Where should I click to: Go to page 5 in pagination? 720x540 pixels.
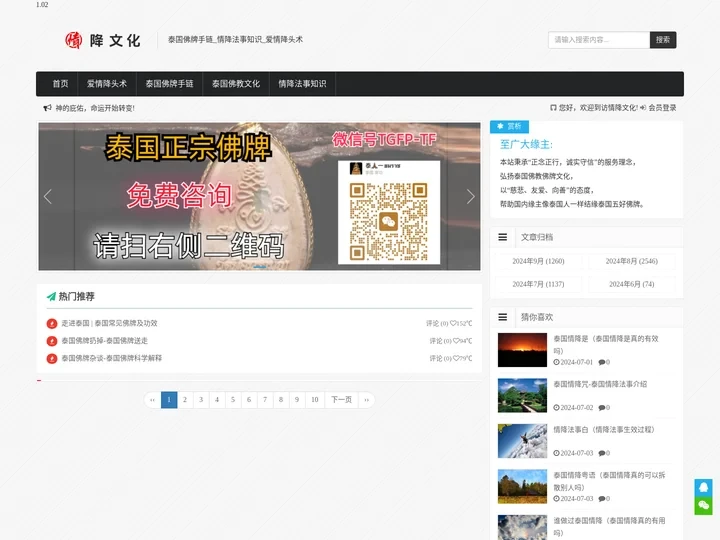tap(233, 400)
